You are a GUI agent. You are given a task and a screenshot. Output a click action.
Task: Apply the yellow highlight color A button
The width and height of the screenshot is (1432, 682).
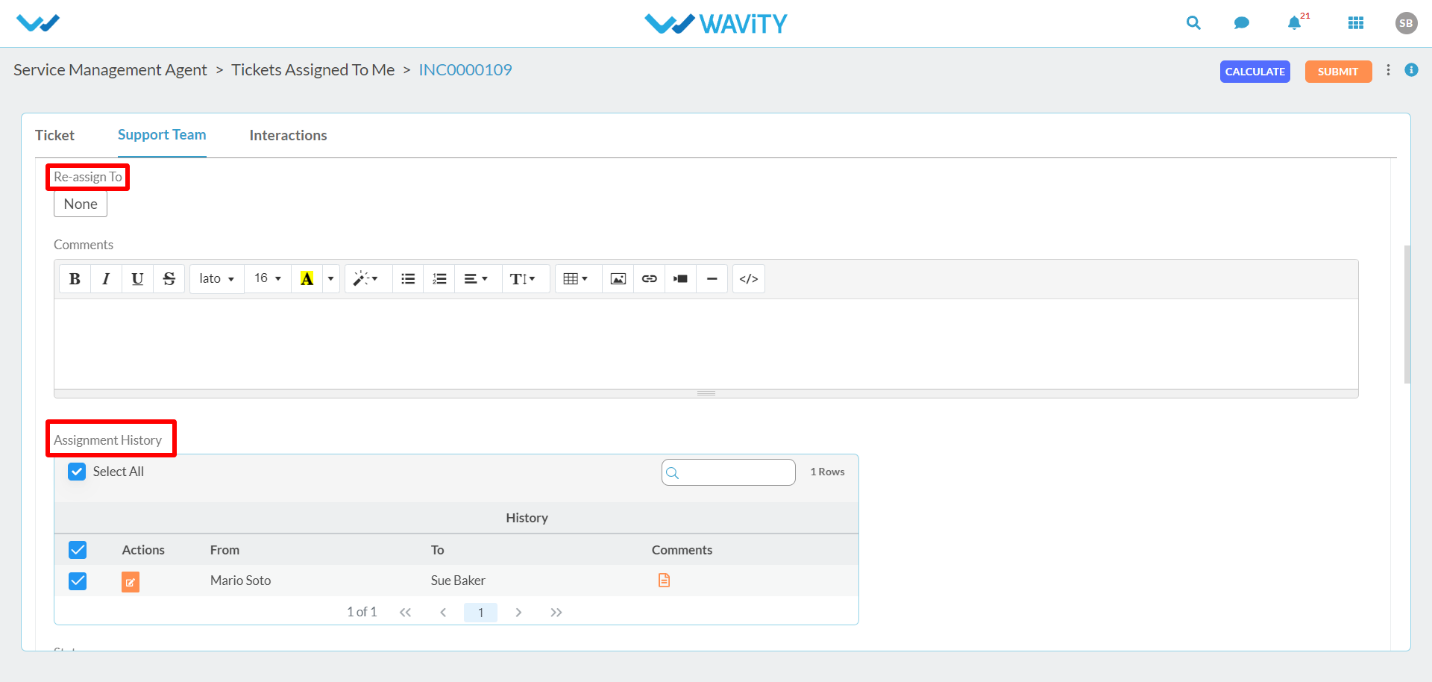(x=307, y=279)
